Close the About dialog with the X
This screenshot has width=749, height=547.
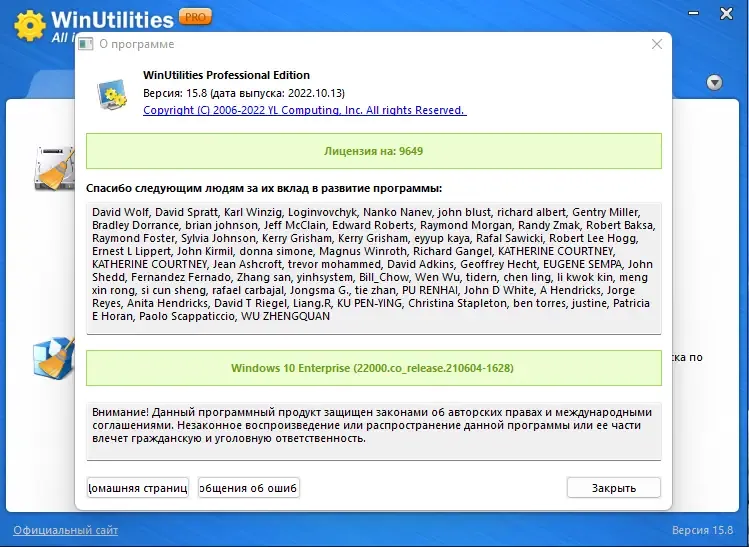(x=657, y=44)
